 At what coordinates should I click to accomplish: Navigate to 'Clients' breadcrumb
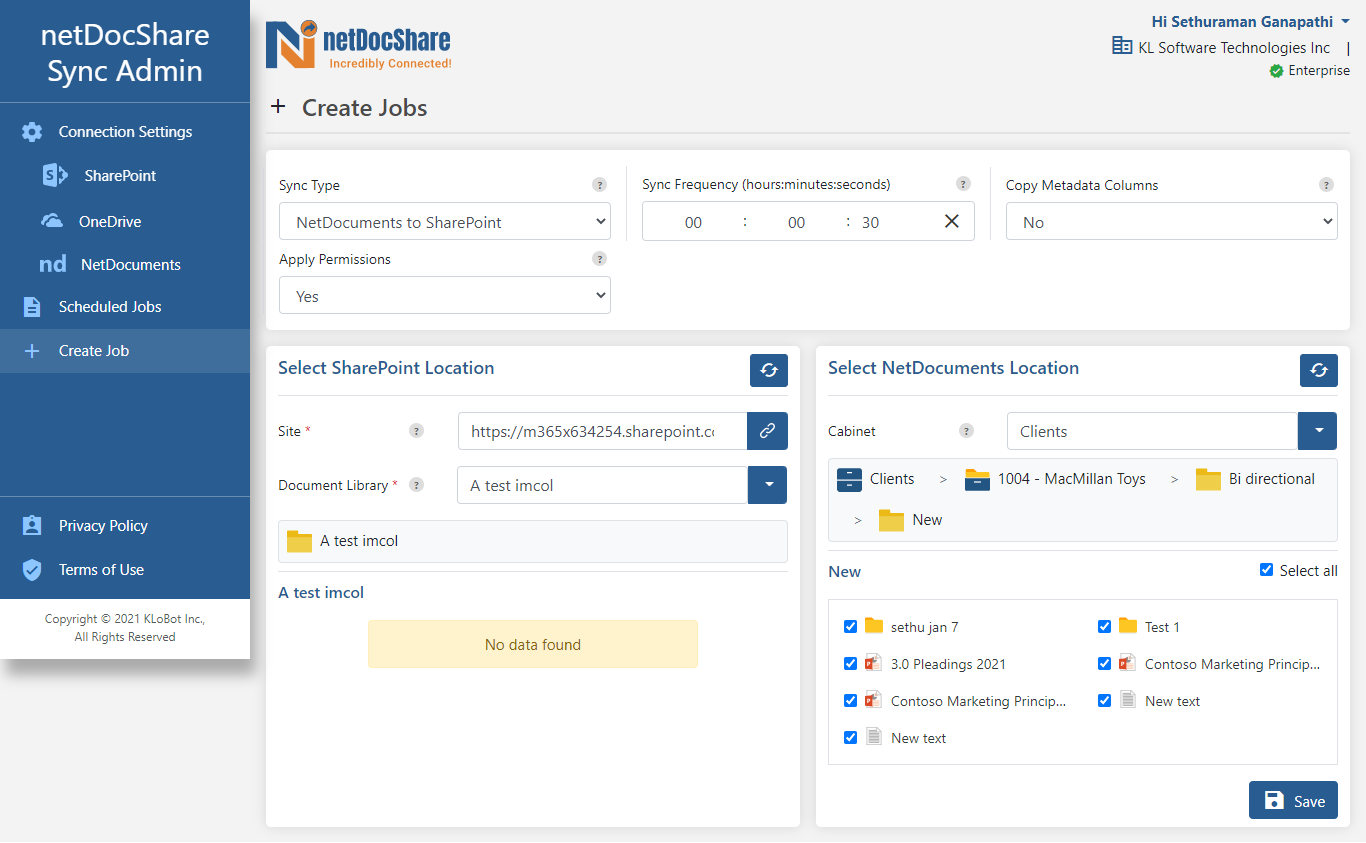pos(892,479)
